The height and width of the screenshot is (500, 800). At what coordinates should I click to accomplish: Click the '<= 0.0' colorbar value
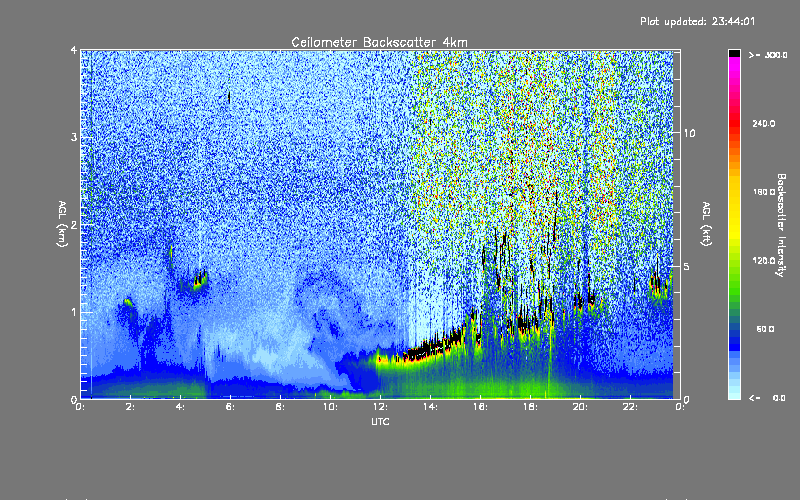(x=767, y=398)
